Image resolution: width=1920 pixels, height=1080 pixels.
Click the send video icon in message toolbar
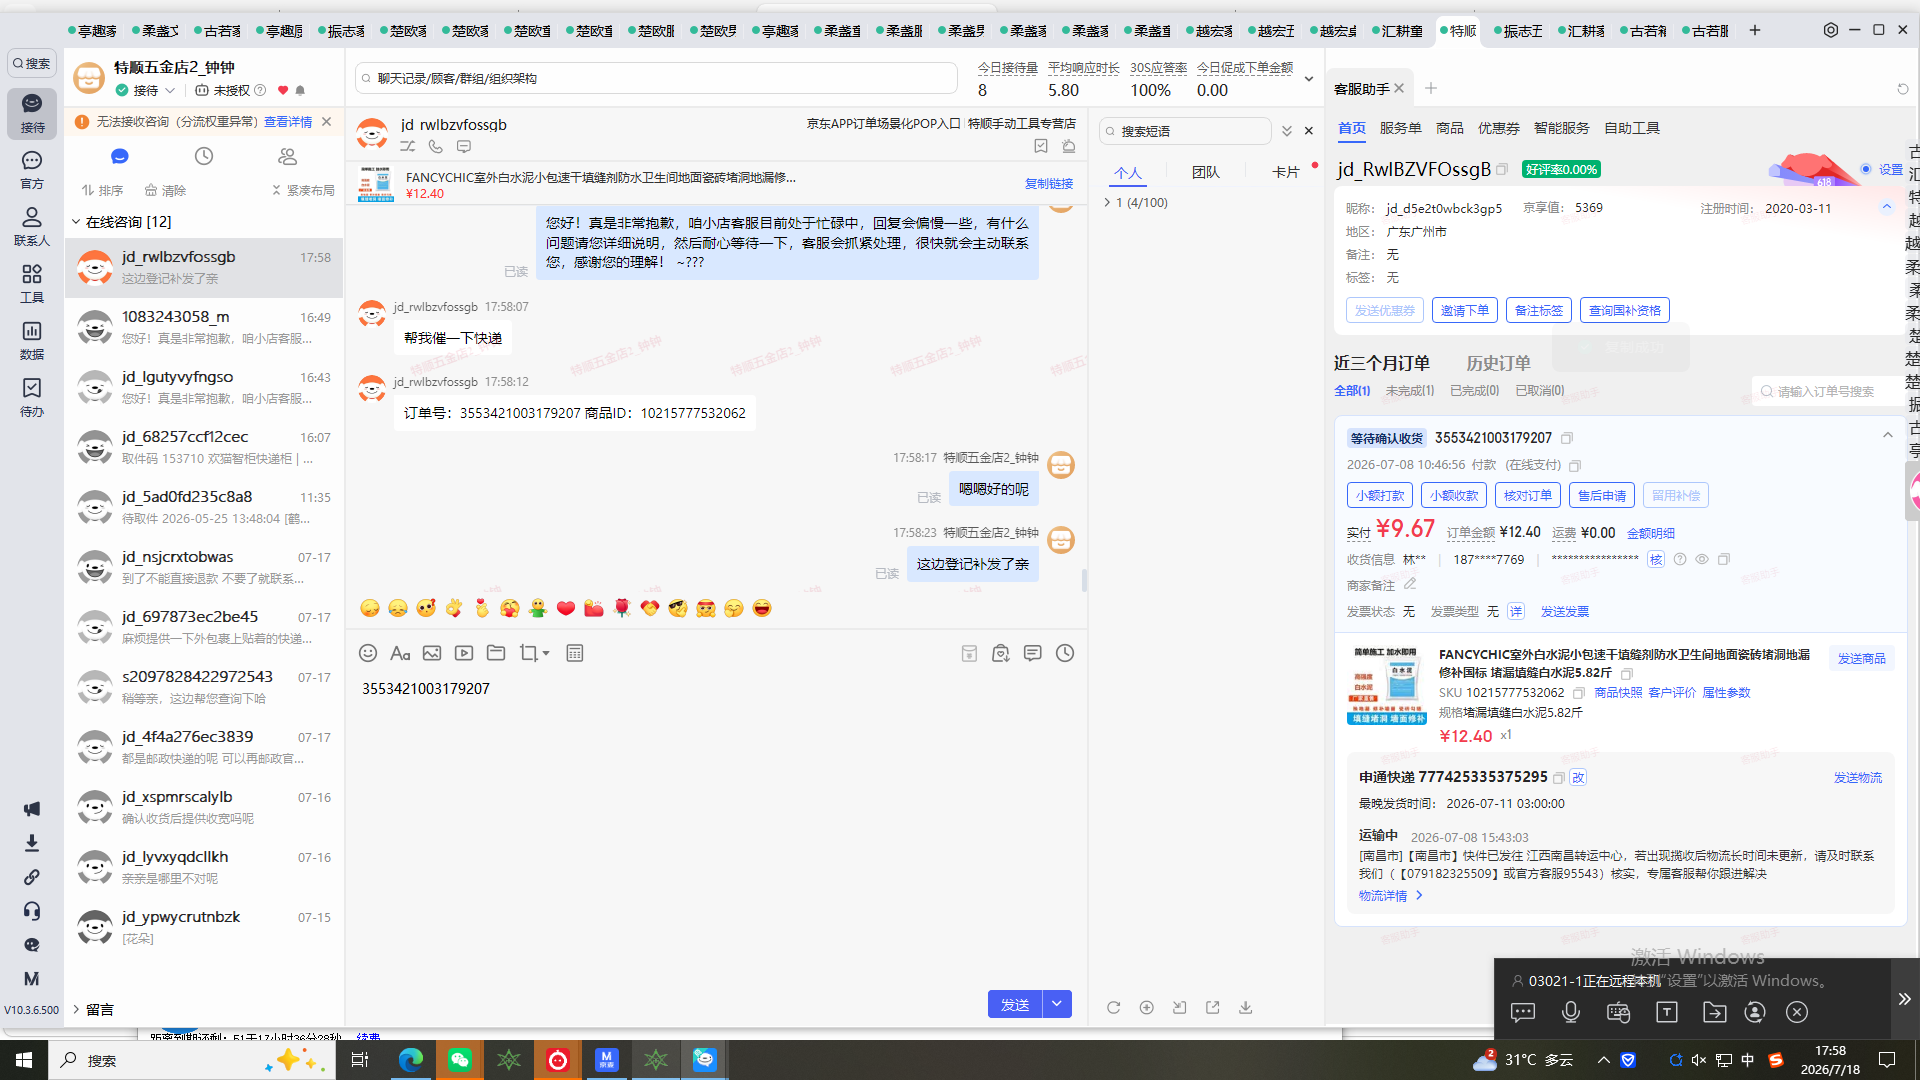point(464,653)
